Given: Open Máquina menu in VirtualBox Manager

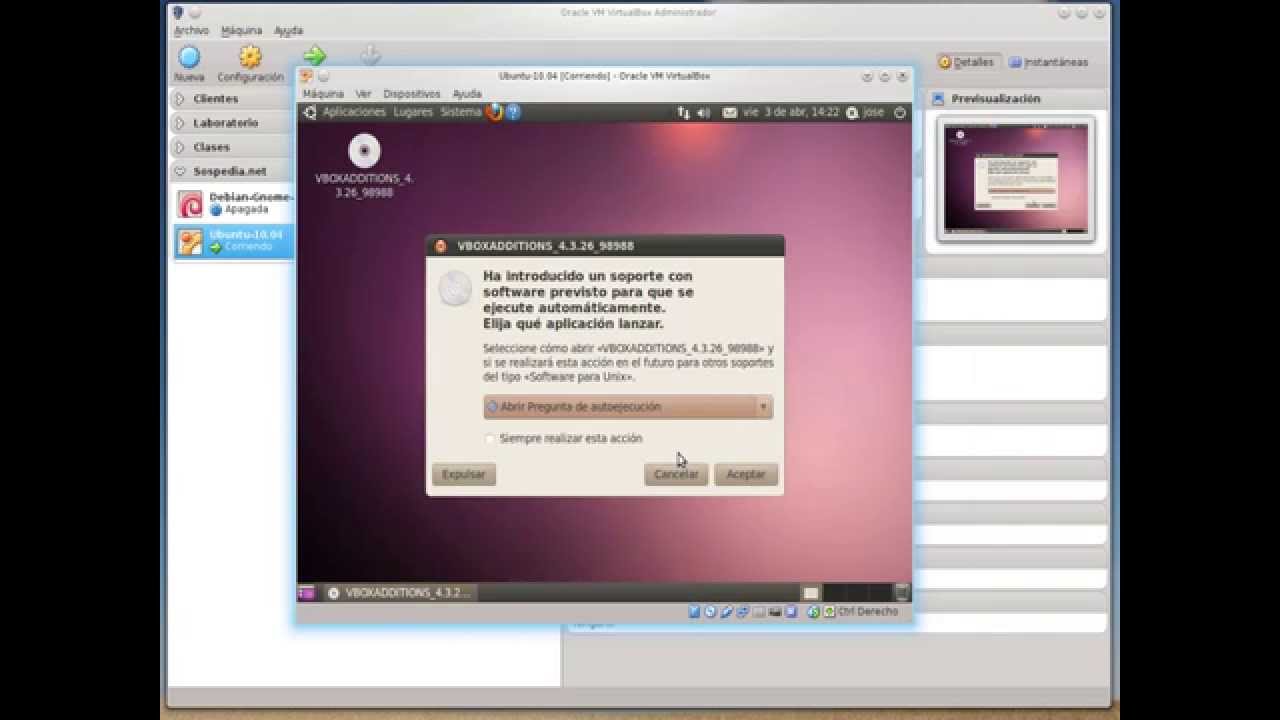Looking at the screenshot, I should 241,31.
